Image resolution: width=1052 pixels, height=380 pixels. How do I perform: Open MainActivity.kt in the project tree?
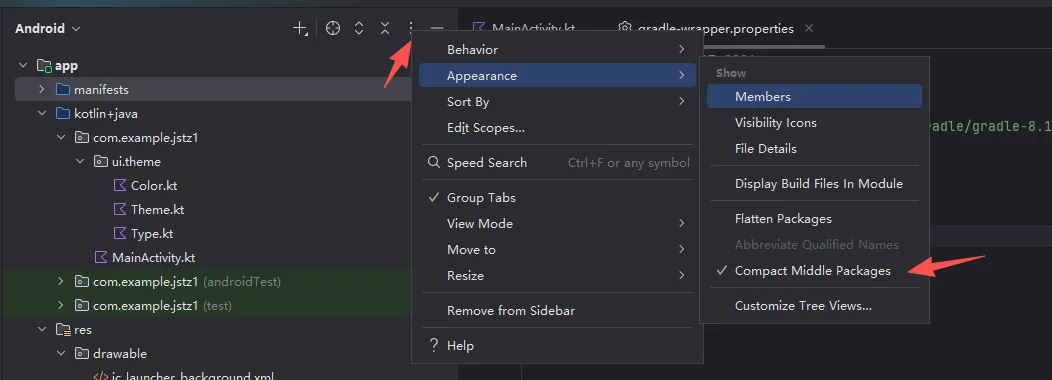tap(153, 257)
